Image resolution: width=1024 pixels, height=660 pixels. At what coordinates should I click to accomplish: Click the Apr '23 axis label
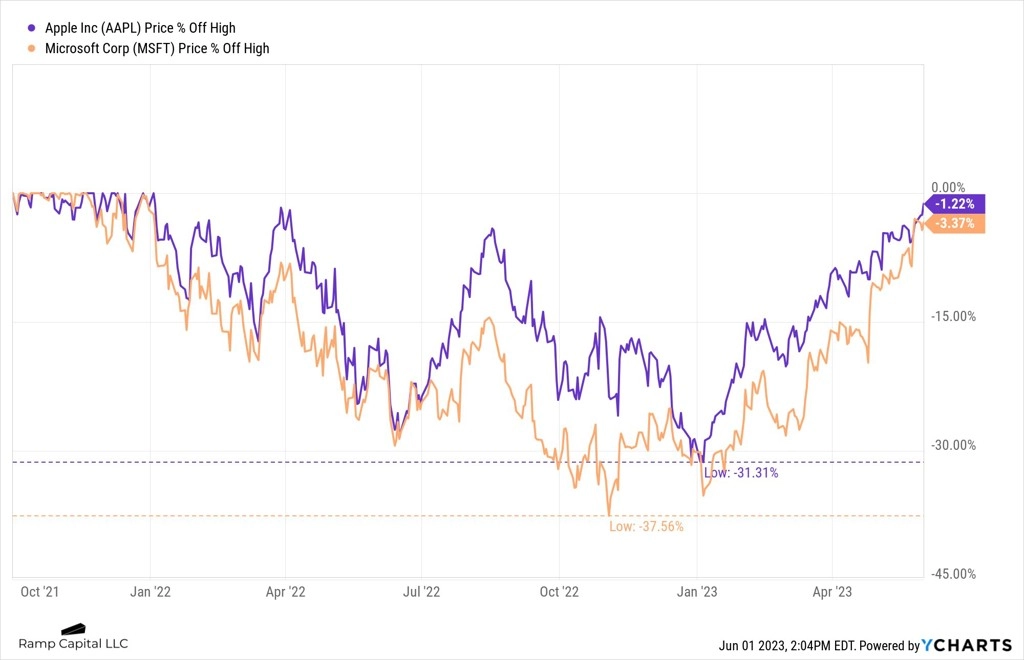pyautogui.click(x=832, y=592)
